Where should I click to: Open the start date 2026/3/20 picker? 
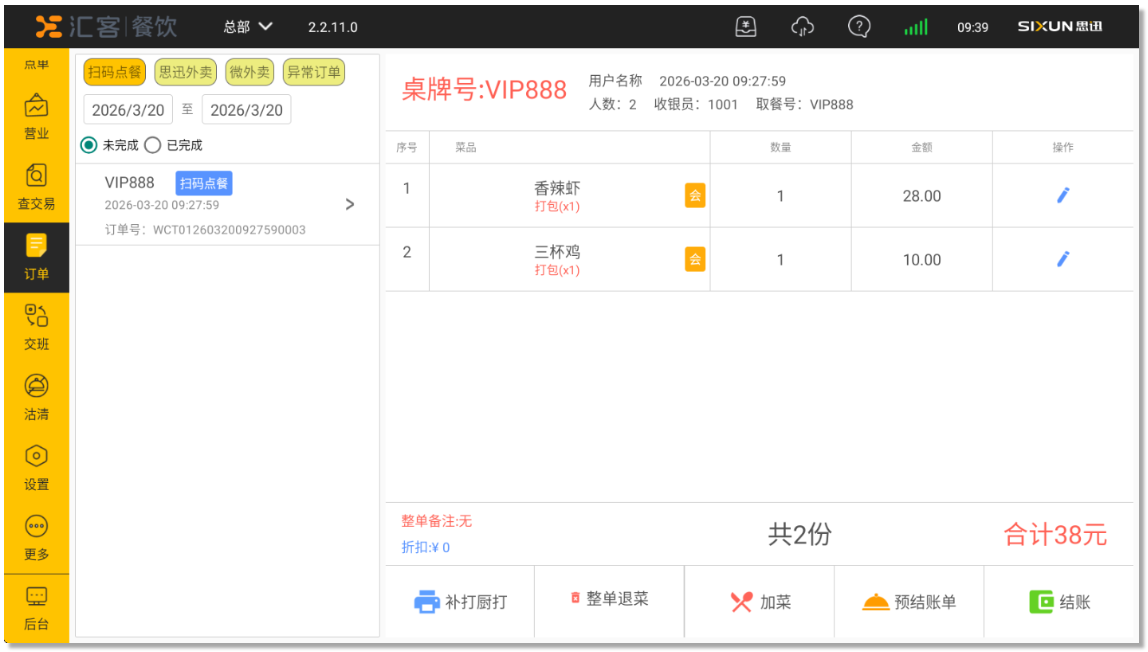(128, 110)
